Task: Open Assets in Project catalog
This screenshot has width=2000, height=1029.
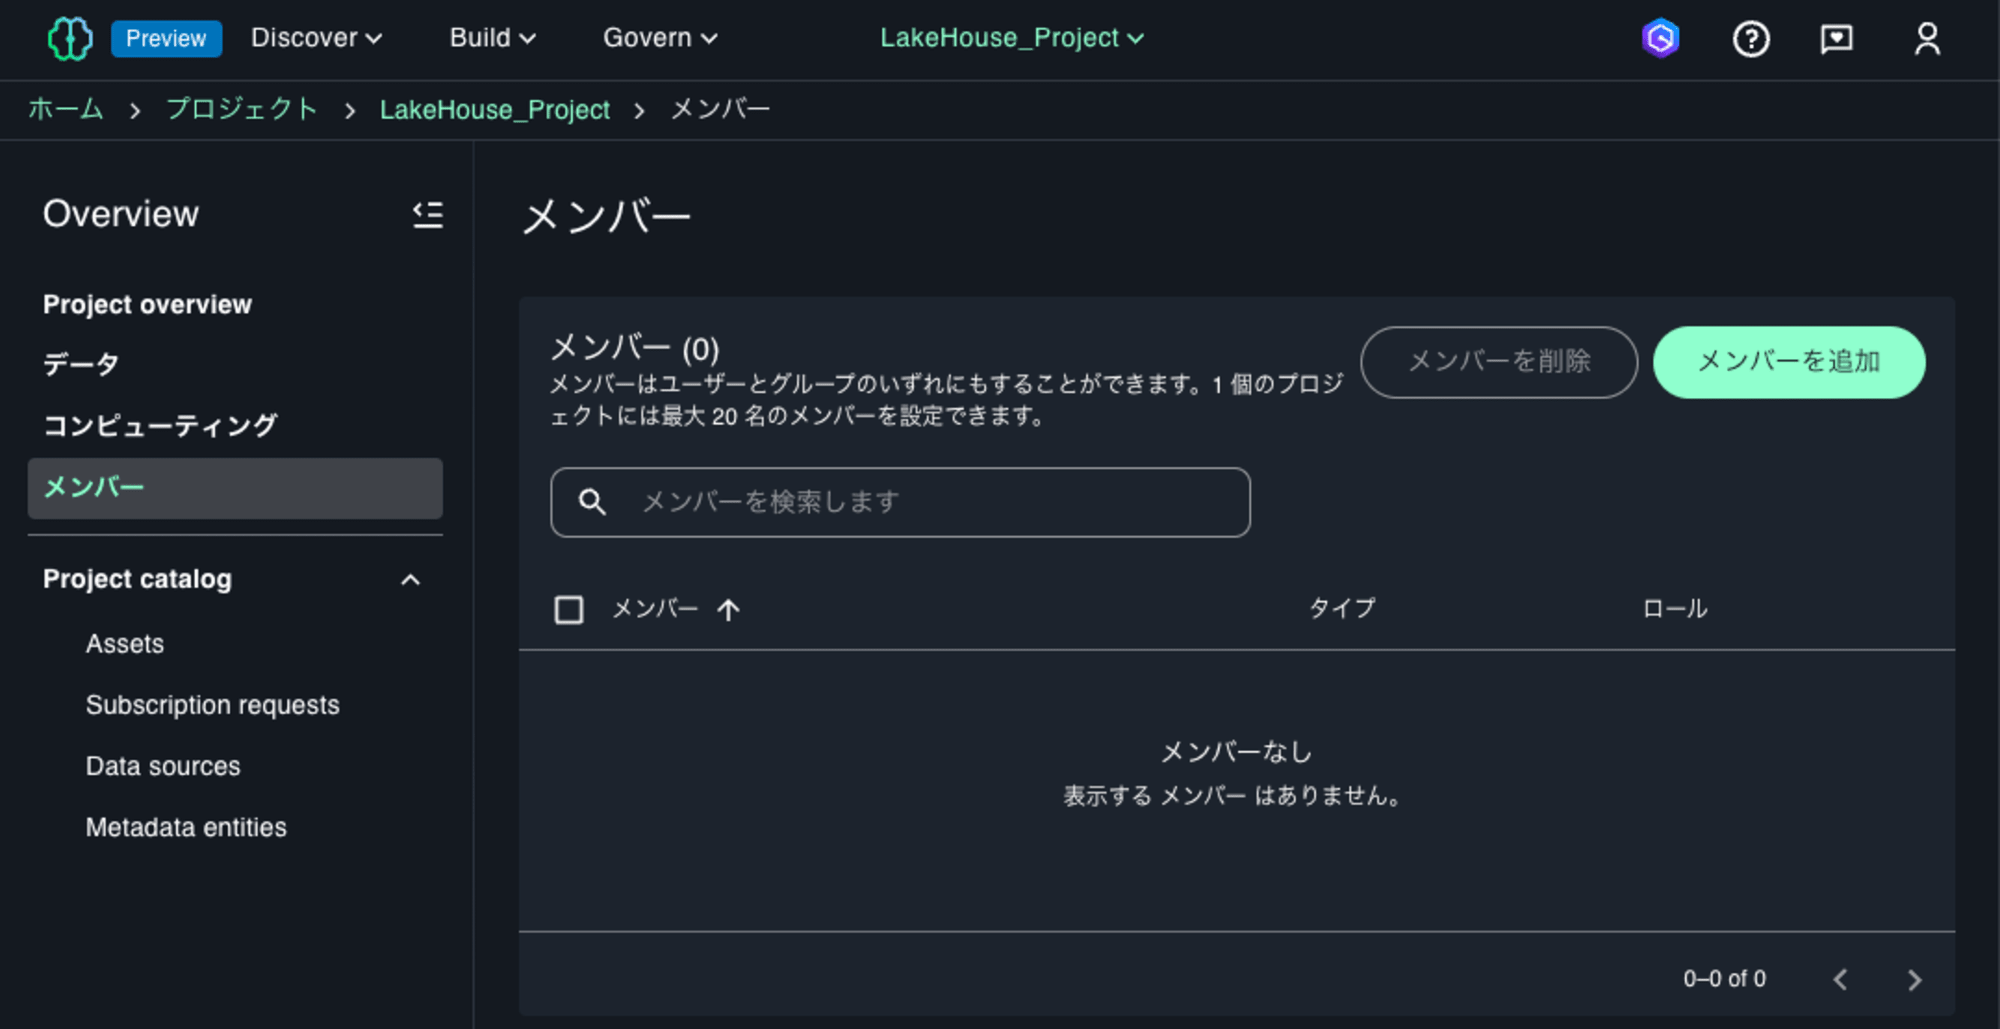Action: [x=125, y=644]
